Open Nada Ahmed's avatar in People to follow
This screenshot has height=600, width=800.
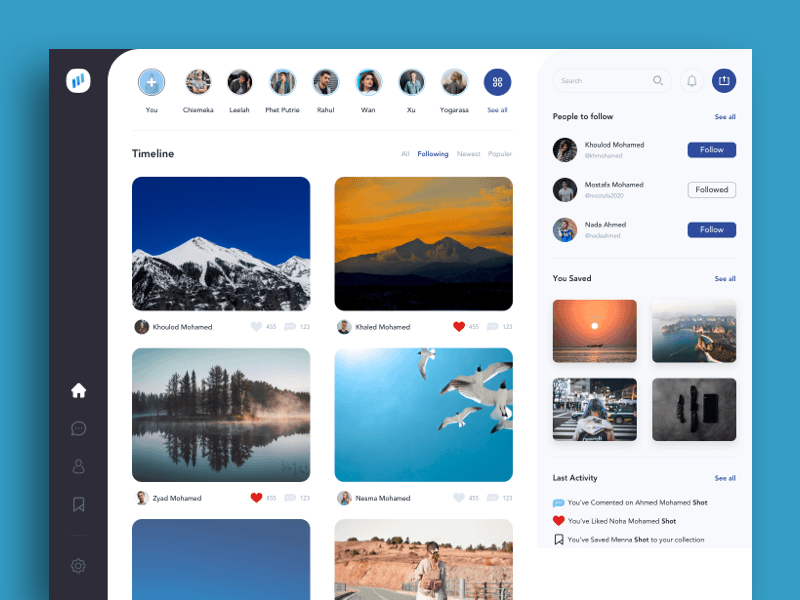pyautogui.click(x=565, y=230)
